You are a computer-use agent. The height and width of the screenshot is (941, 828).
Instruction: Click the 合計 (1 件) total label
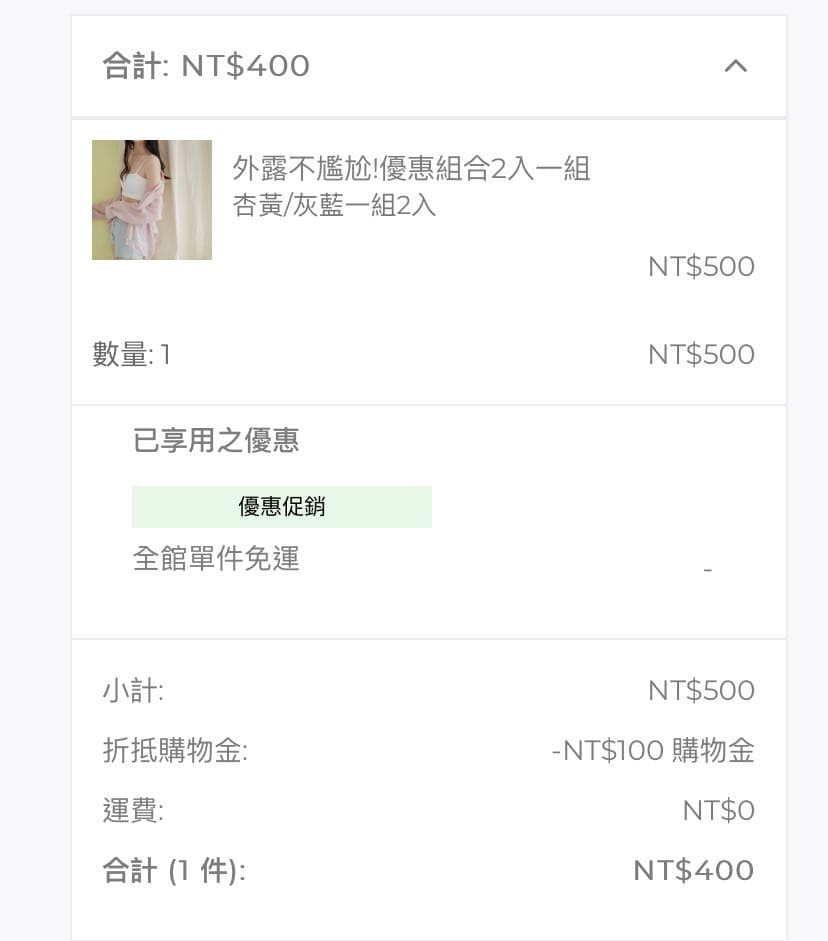coord(174,870)
